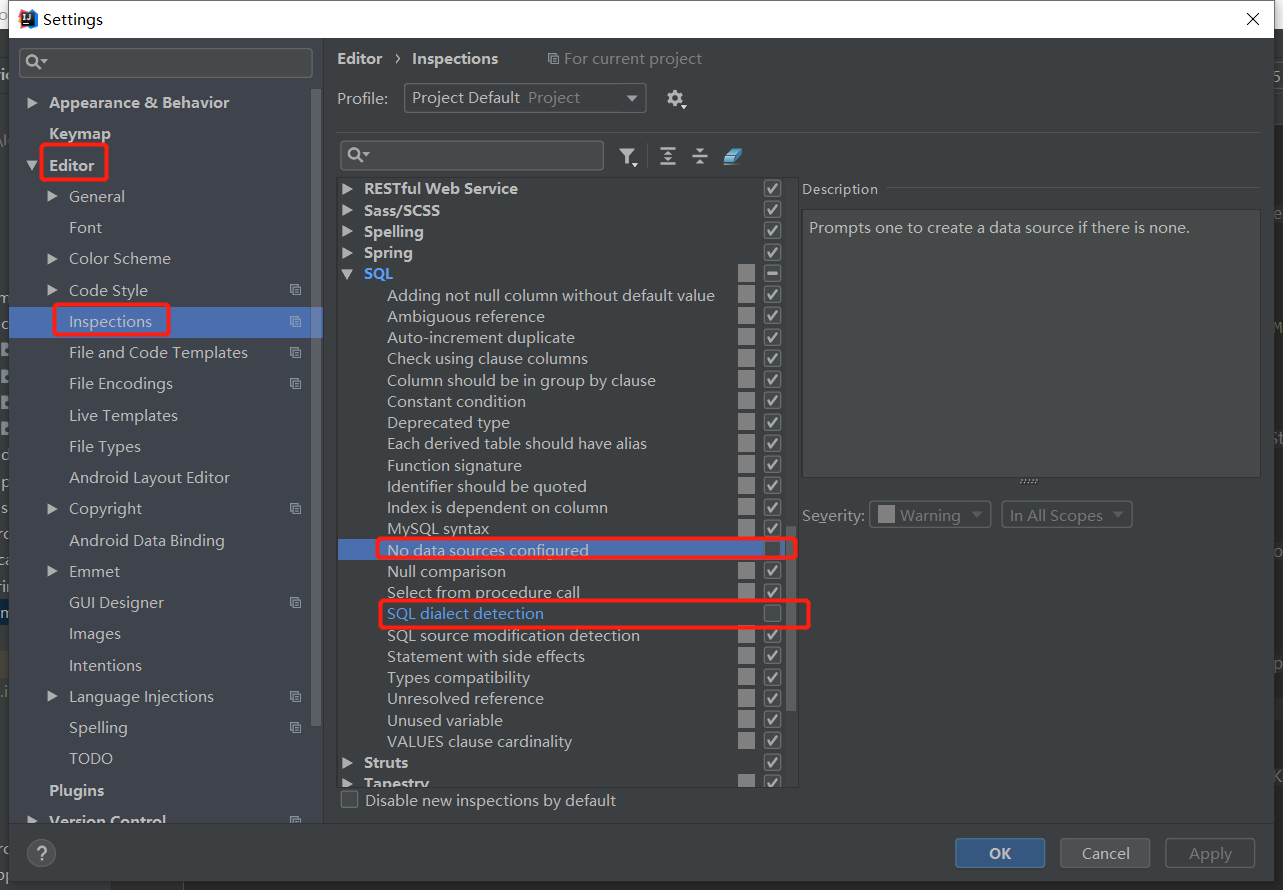Viewport: 1283px width, 890px height.
Task: Select Statement with side effects inspection
Action: coord(486,656)
